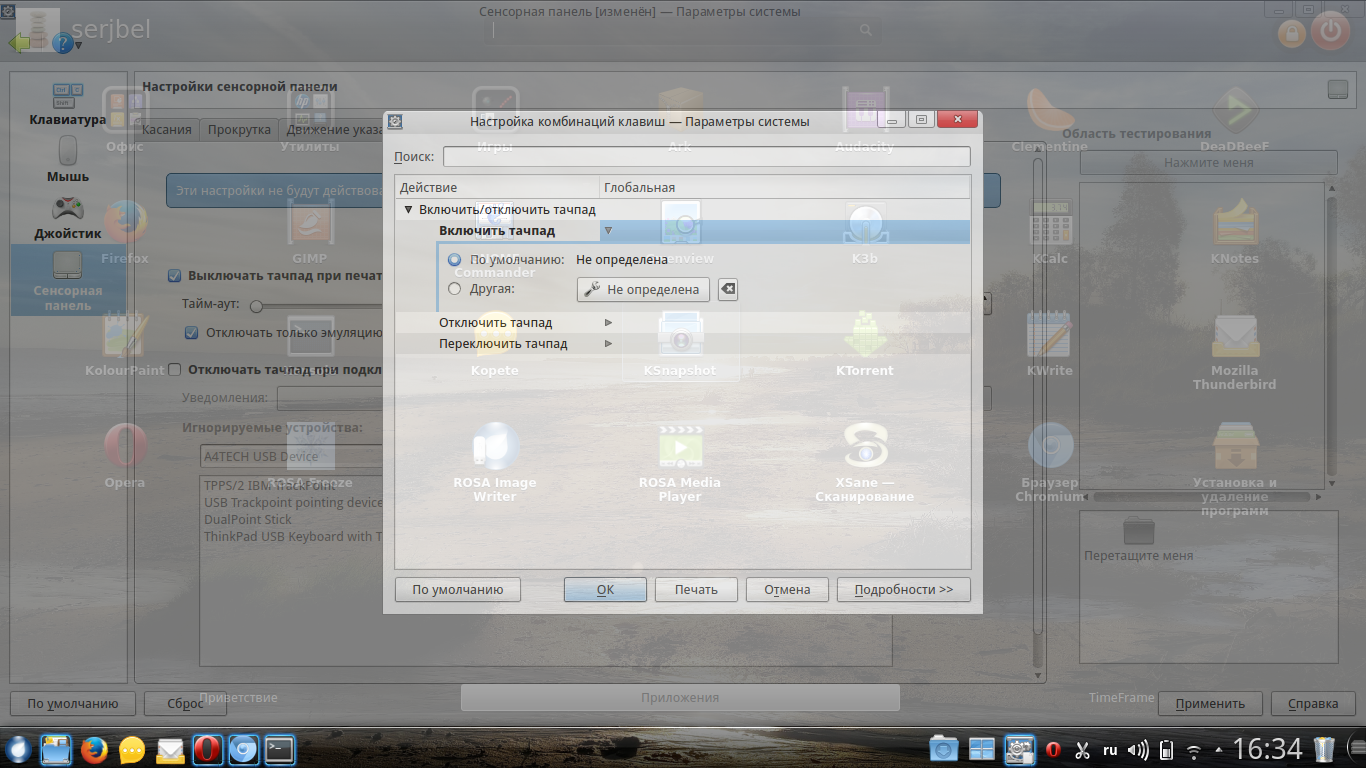Launch ROSA Media Player from the grid
The image size is (1366, 768).
(x=680, y=462)
